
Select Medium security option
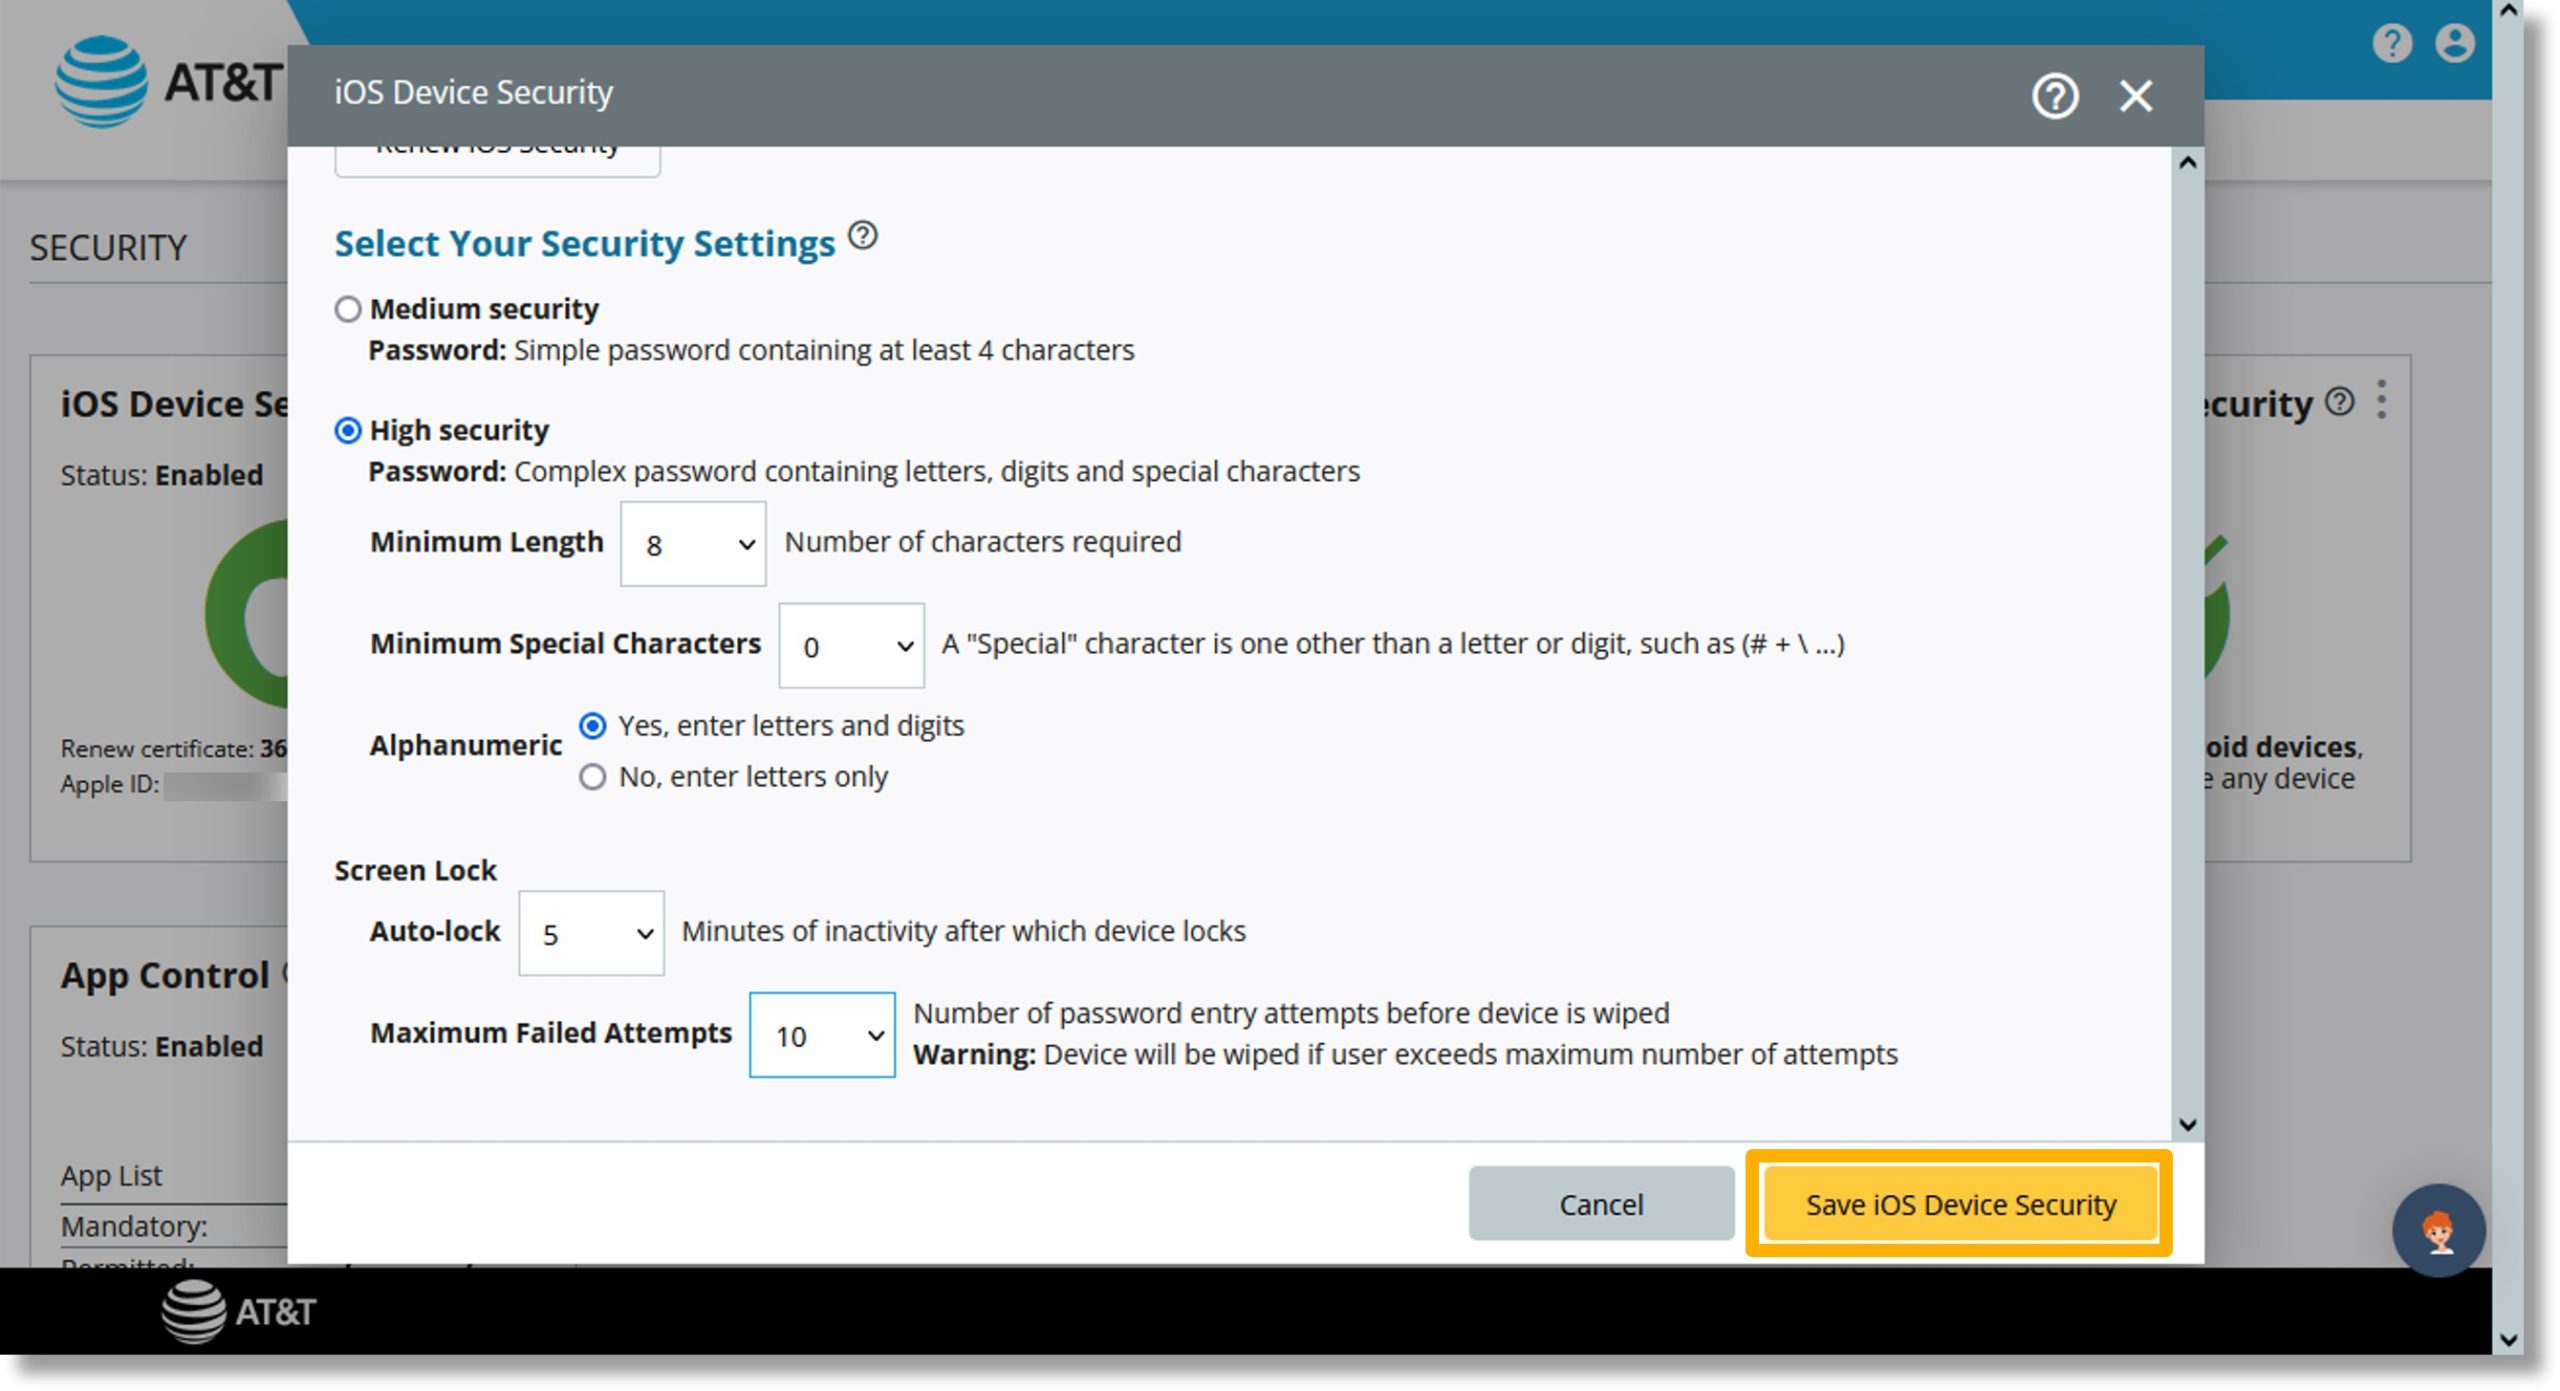pos(347,309)
